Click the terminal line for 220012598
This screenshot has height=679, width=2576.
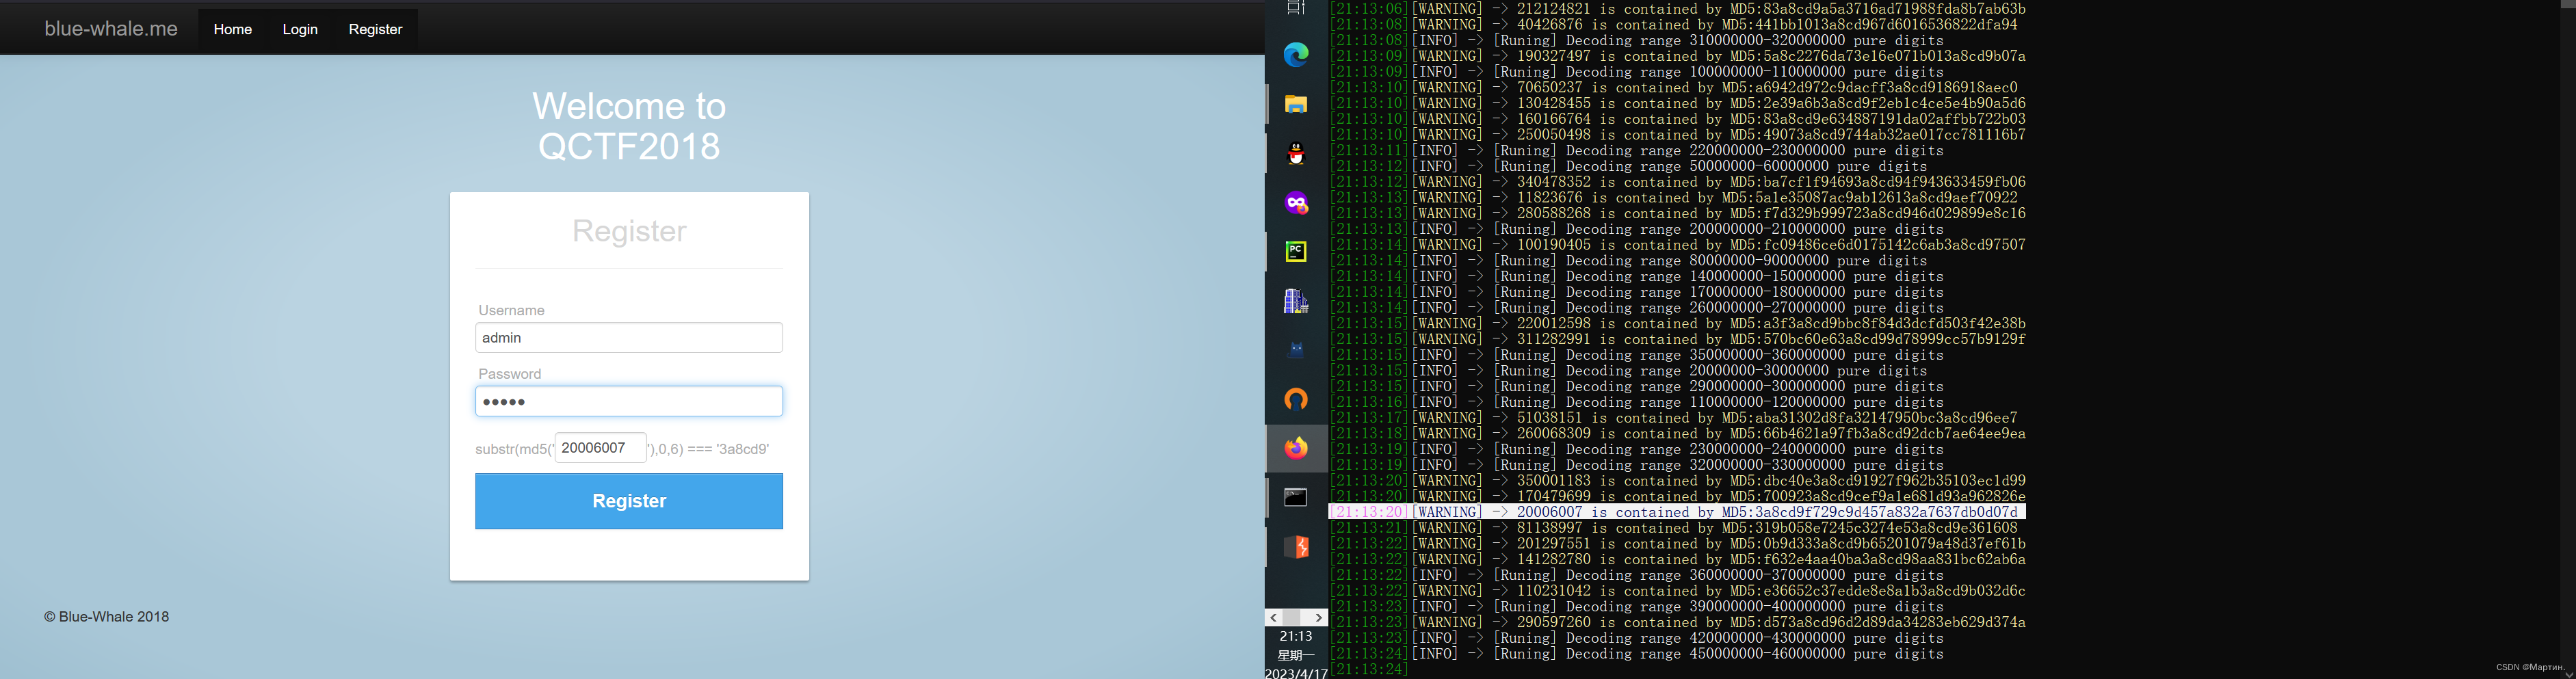[x=1677, y=323]
